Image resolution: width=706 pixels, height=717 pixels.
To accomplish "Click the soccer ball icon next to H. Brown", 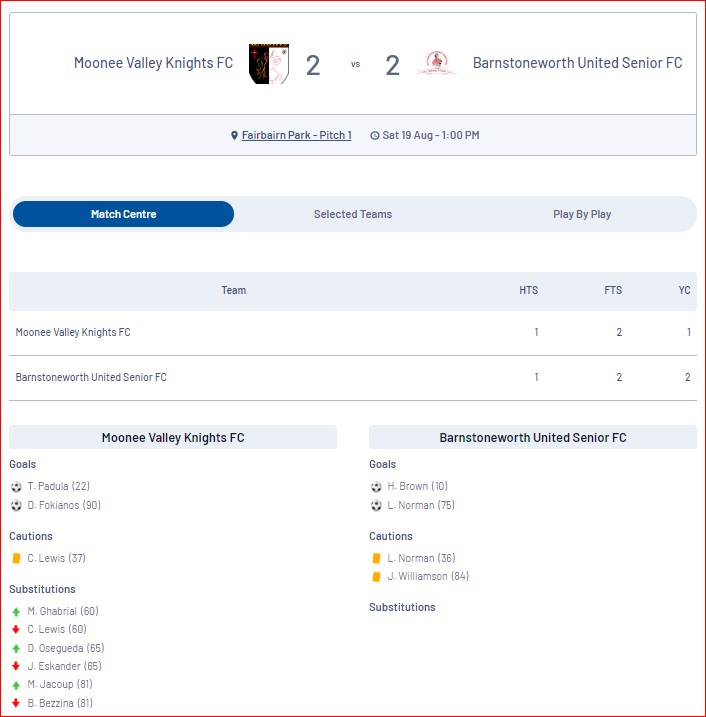I will [x=376, y=487].
